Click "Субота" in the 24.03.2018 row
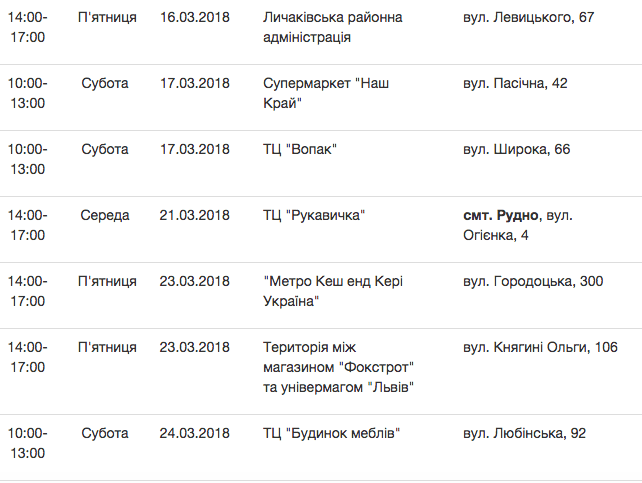642x483 pixels. point(105,433)
